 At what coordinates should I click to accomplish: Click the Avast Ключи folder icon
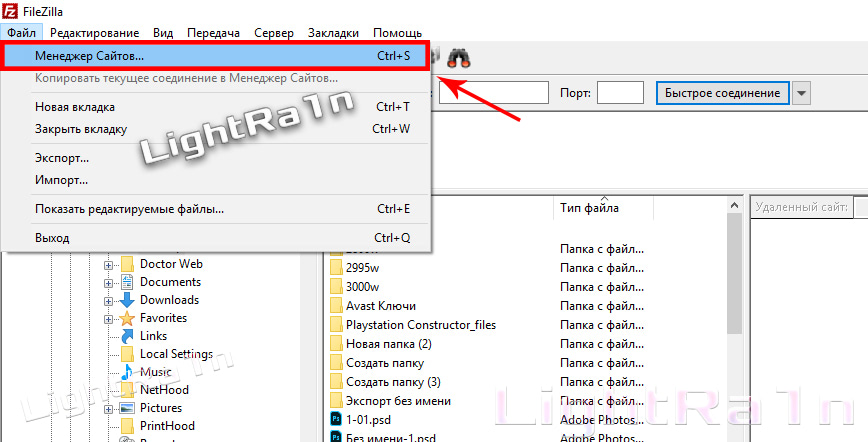[x=336, y=306]
